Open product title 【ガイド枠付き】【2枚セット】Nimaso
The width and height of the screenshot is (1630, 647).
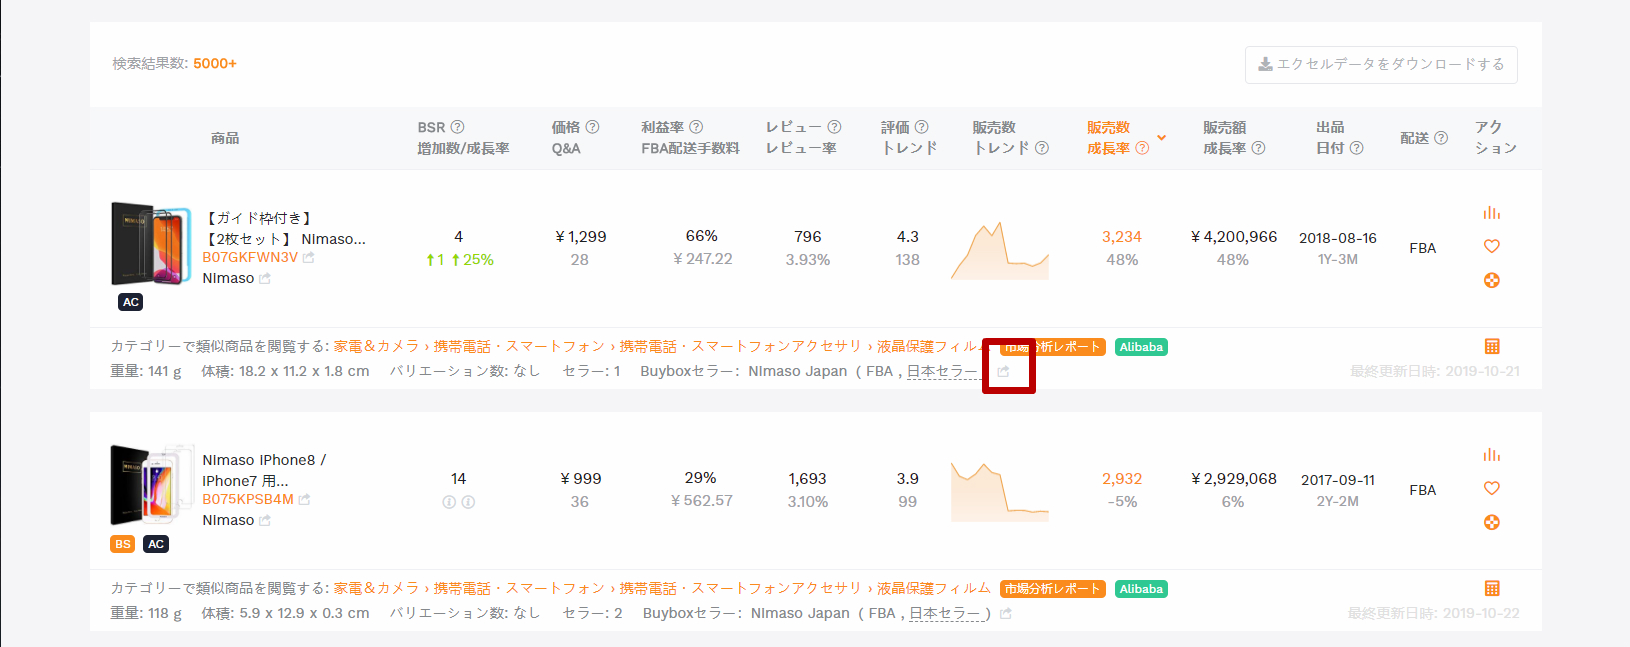pos(284,228)
